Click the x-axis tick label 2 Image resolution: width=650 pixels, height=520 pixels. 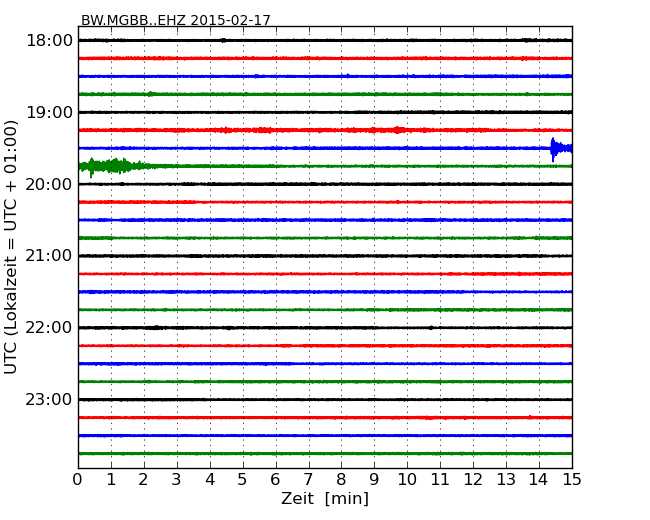(143, 480)
